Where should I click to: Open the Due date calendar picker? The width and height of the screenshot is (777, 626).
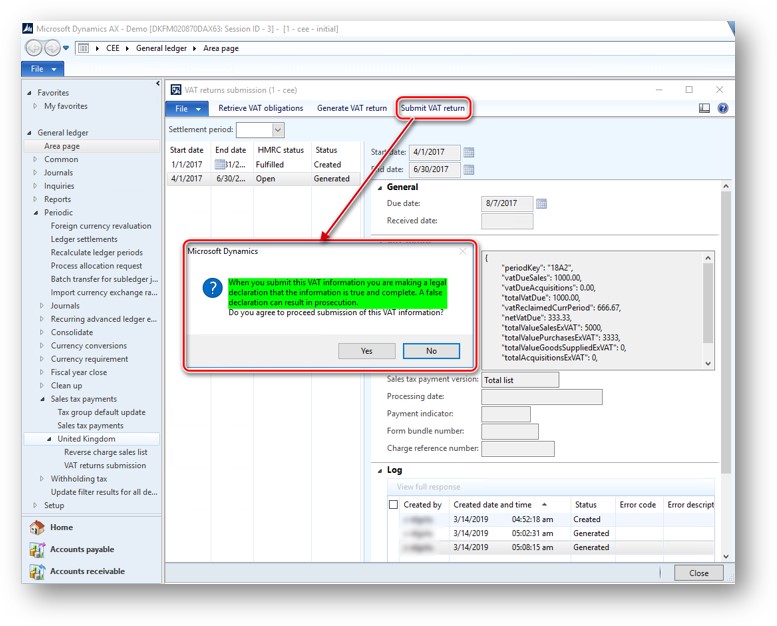(541, 203)
